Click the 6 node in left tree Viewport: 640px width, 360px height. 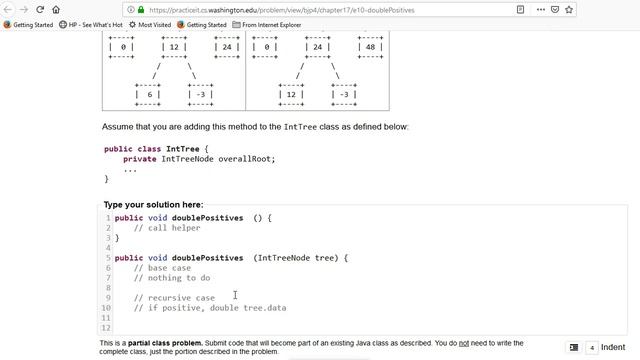tap(148, 94)
